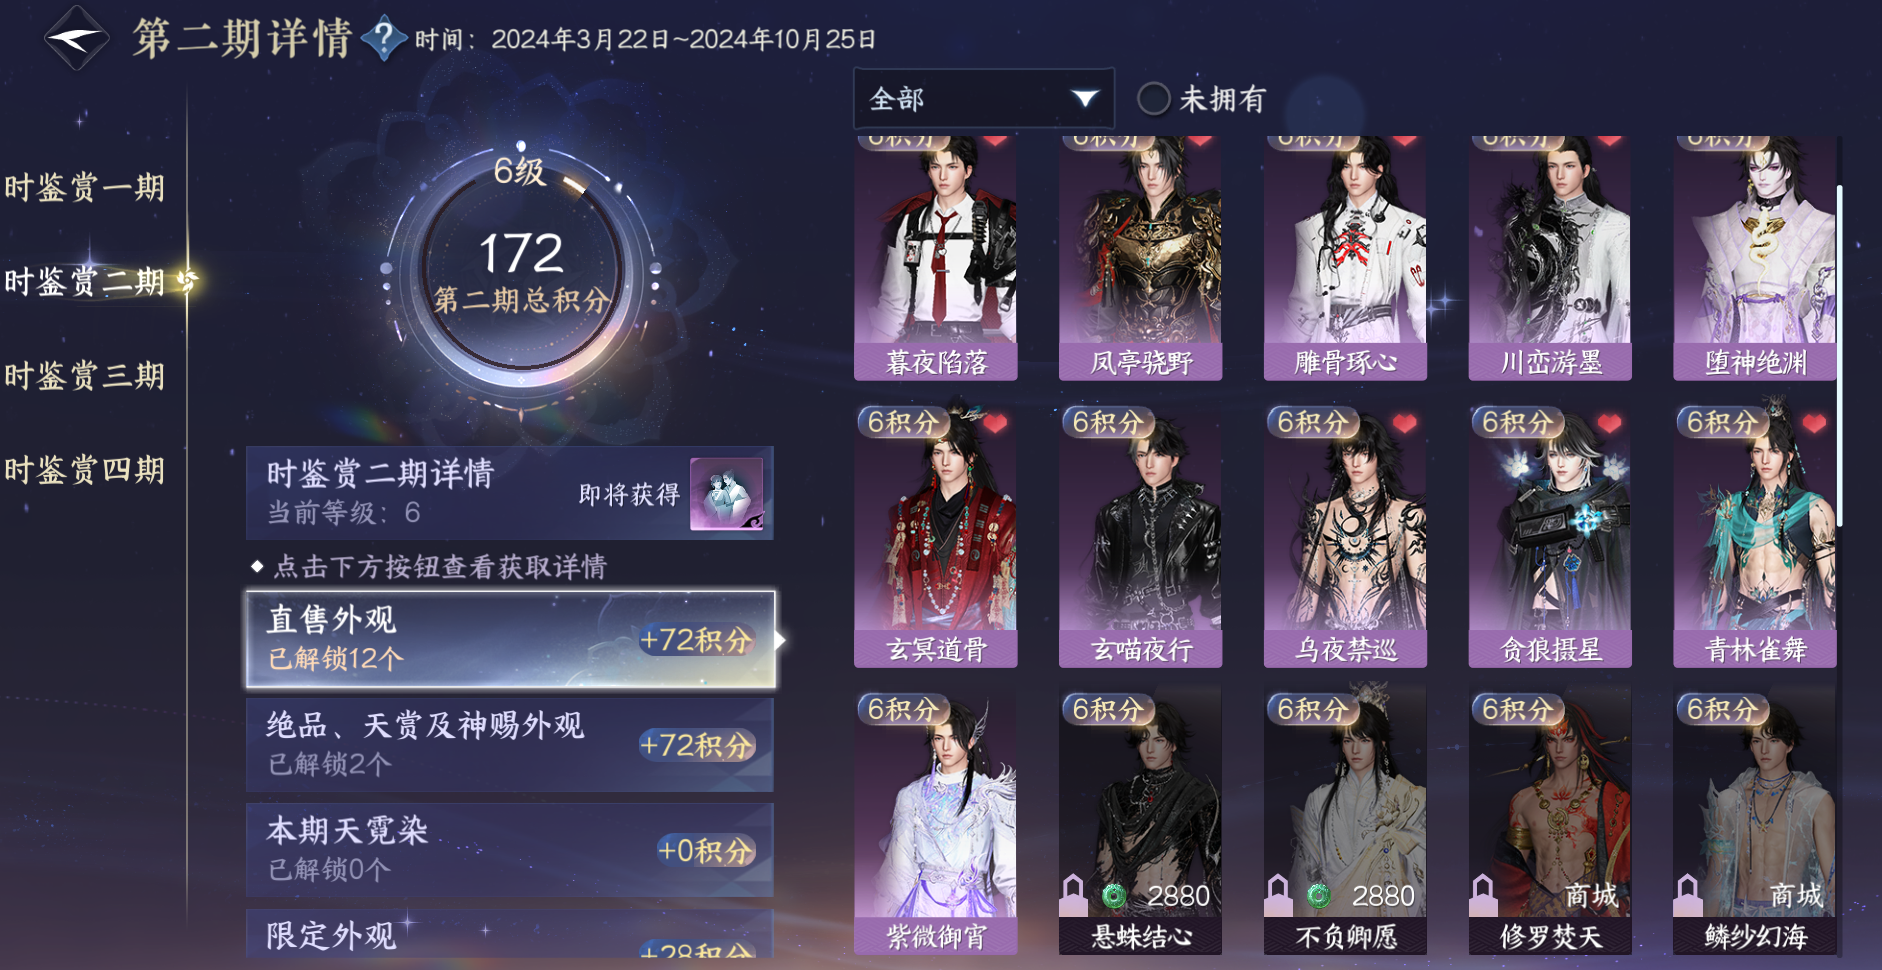Toggle the 未拥有 filter radio button
This screenshot has width=1882, height=970.
point(1153,98)
